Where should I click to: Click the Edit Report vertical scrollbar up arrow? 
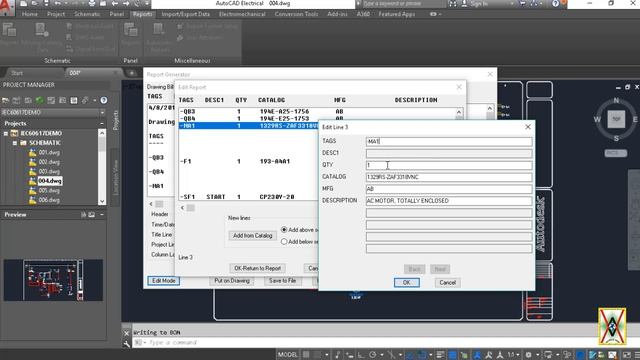459,112
